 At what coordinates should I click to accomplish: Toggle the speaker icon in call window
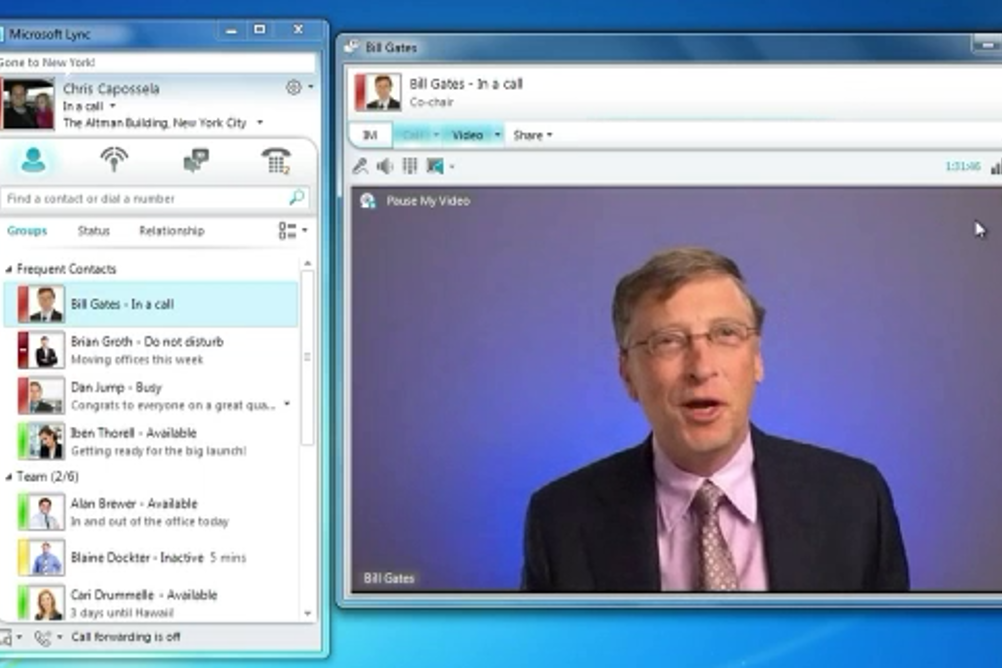click(x=385, y=166)
